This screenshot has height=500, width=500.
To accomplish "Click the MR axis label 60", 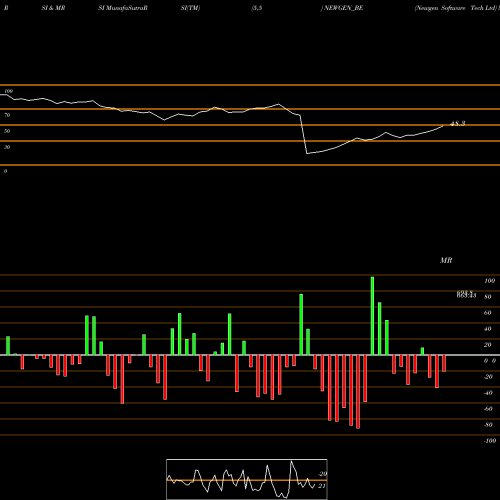I will [488, 313].
